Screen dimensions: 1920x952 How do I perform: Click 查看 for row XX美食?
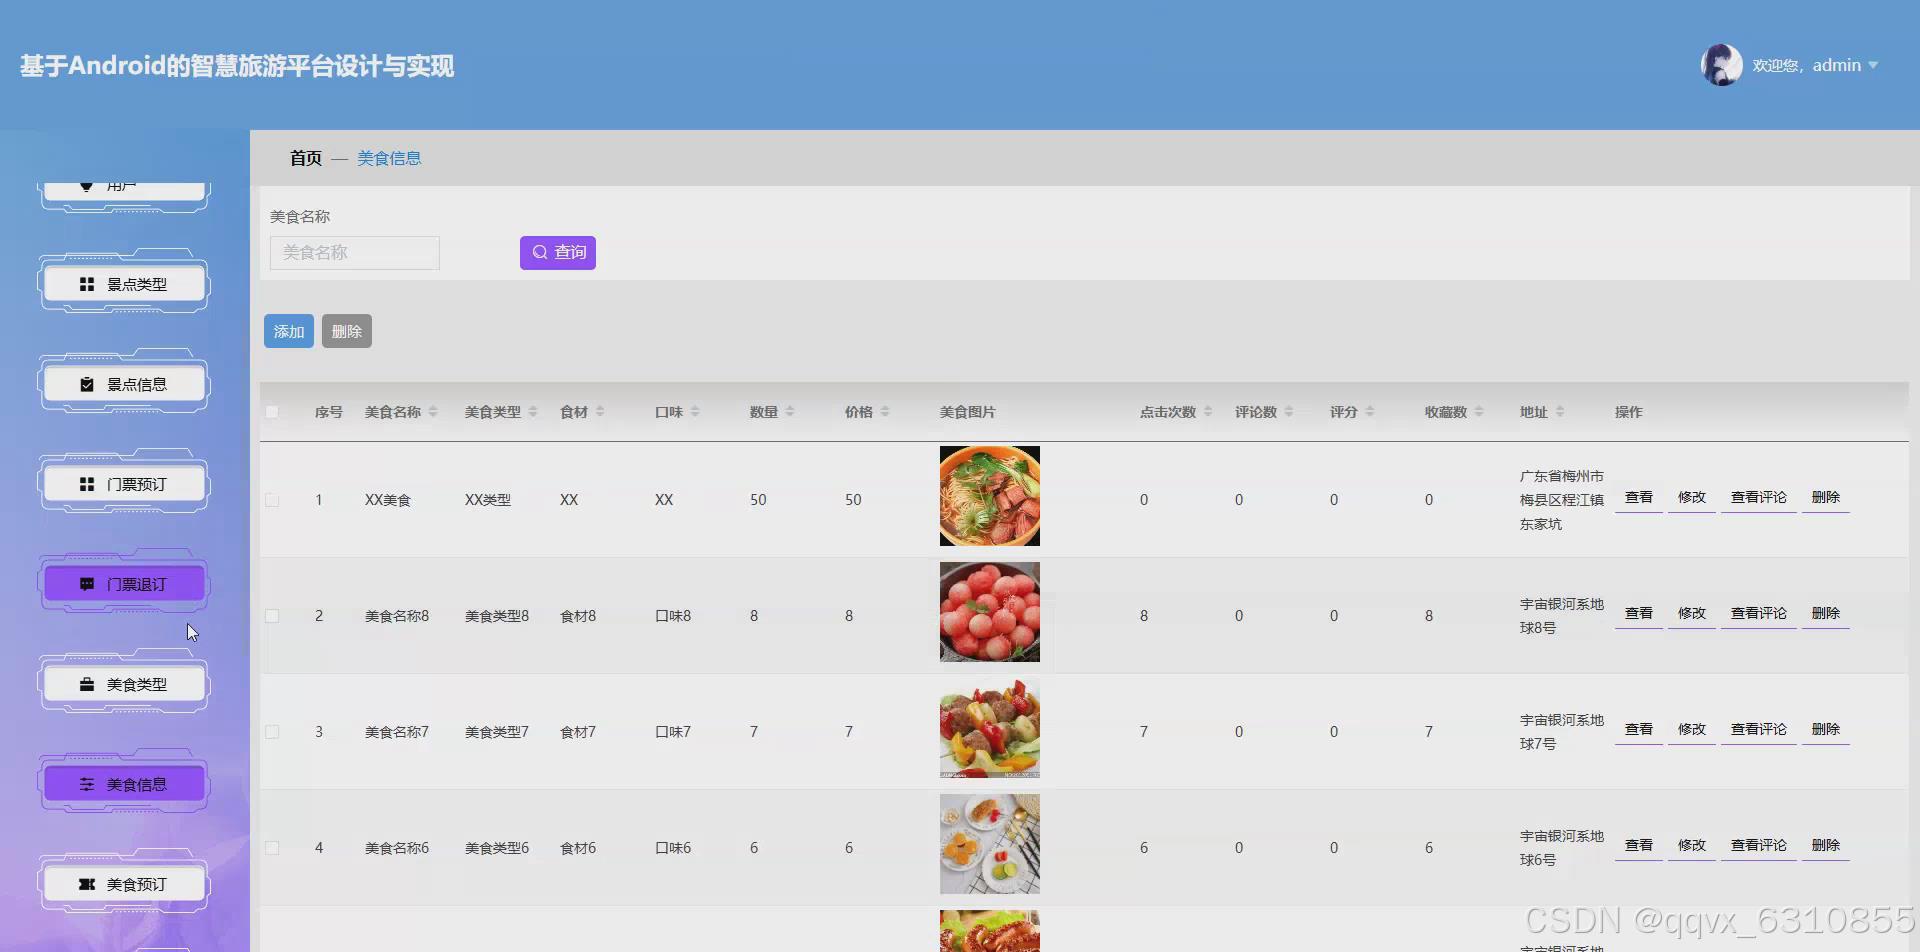(1639, 498)
